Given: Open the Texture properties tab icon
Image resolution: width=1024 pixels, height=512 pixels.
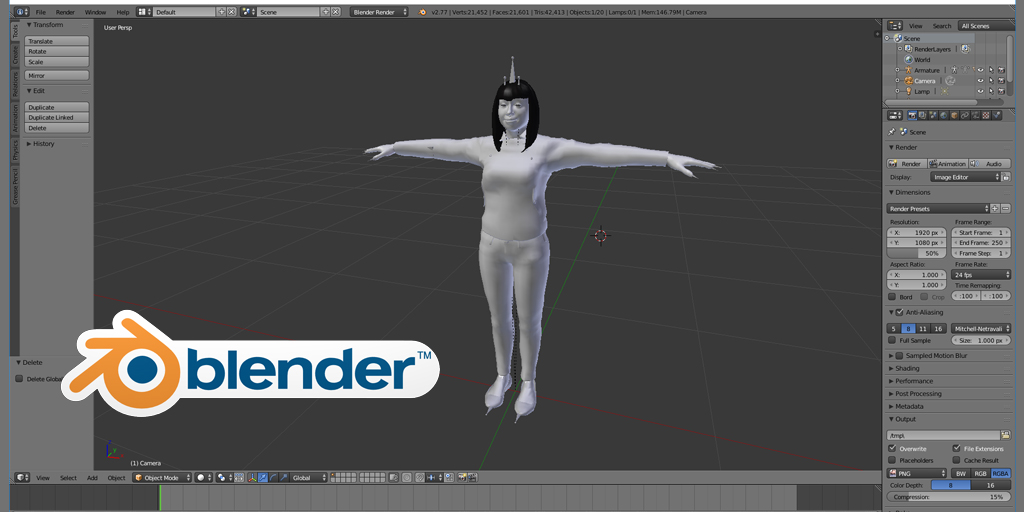Looking at the screenshot, I should pos(986,116).
